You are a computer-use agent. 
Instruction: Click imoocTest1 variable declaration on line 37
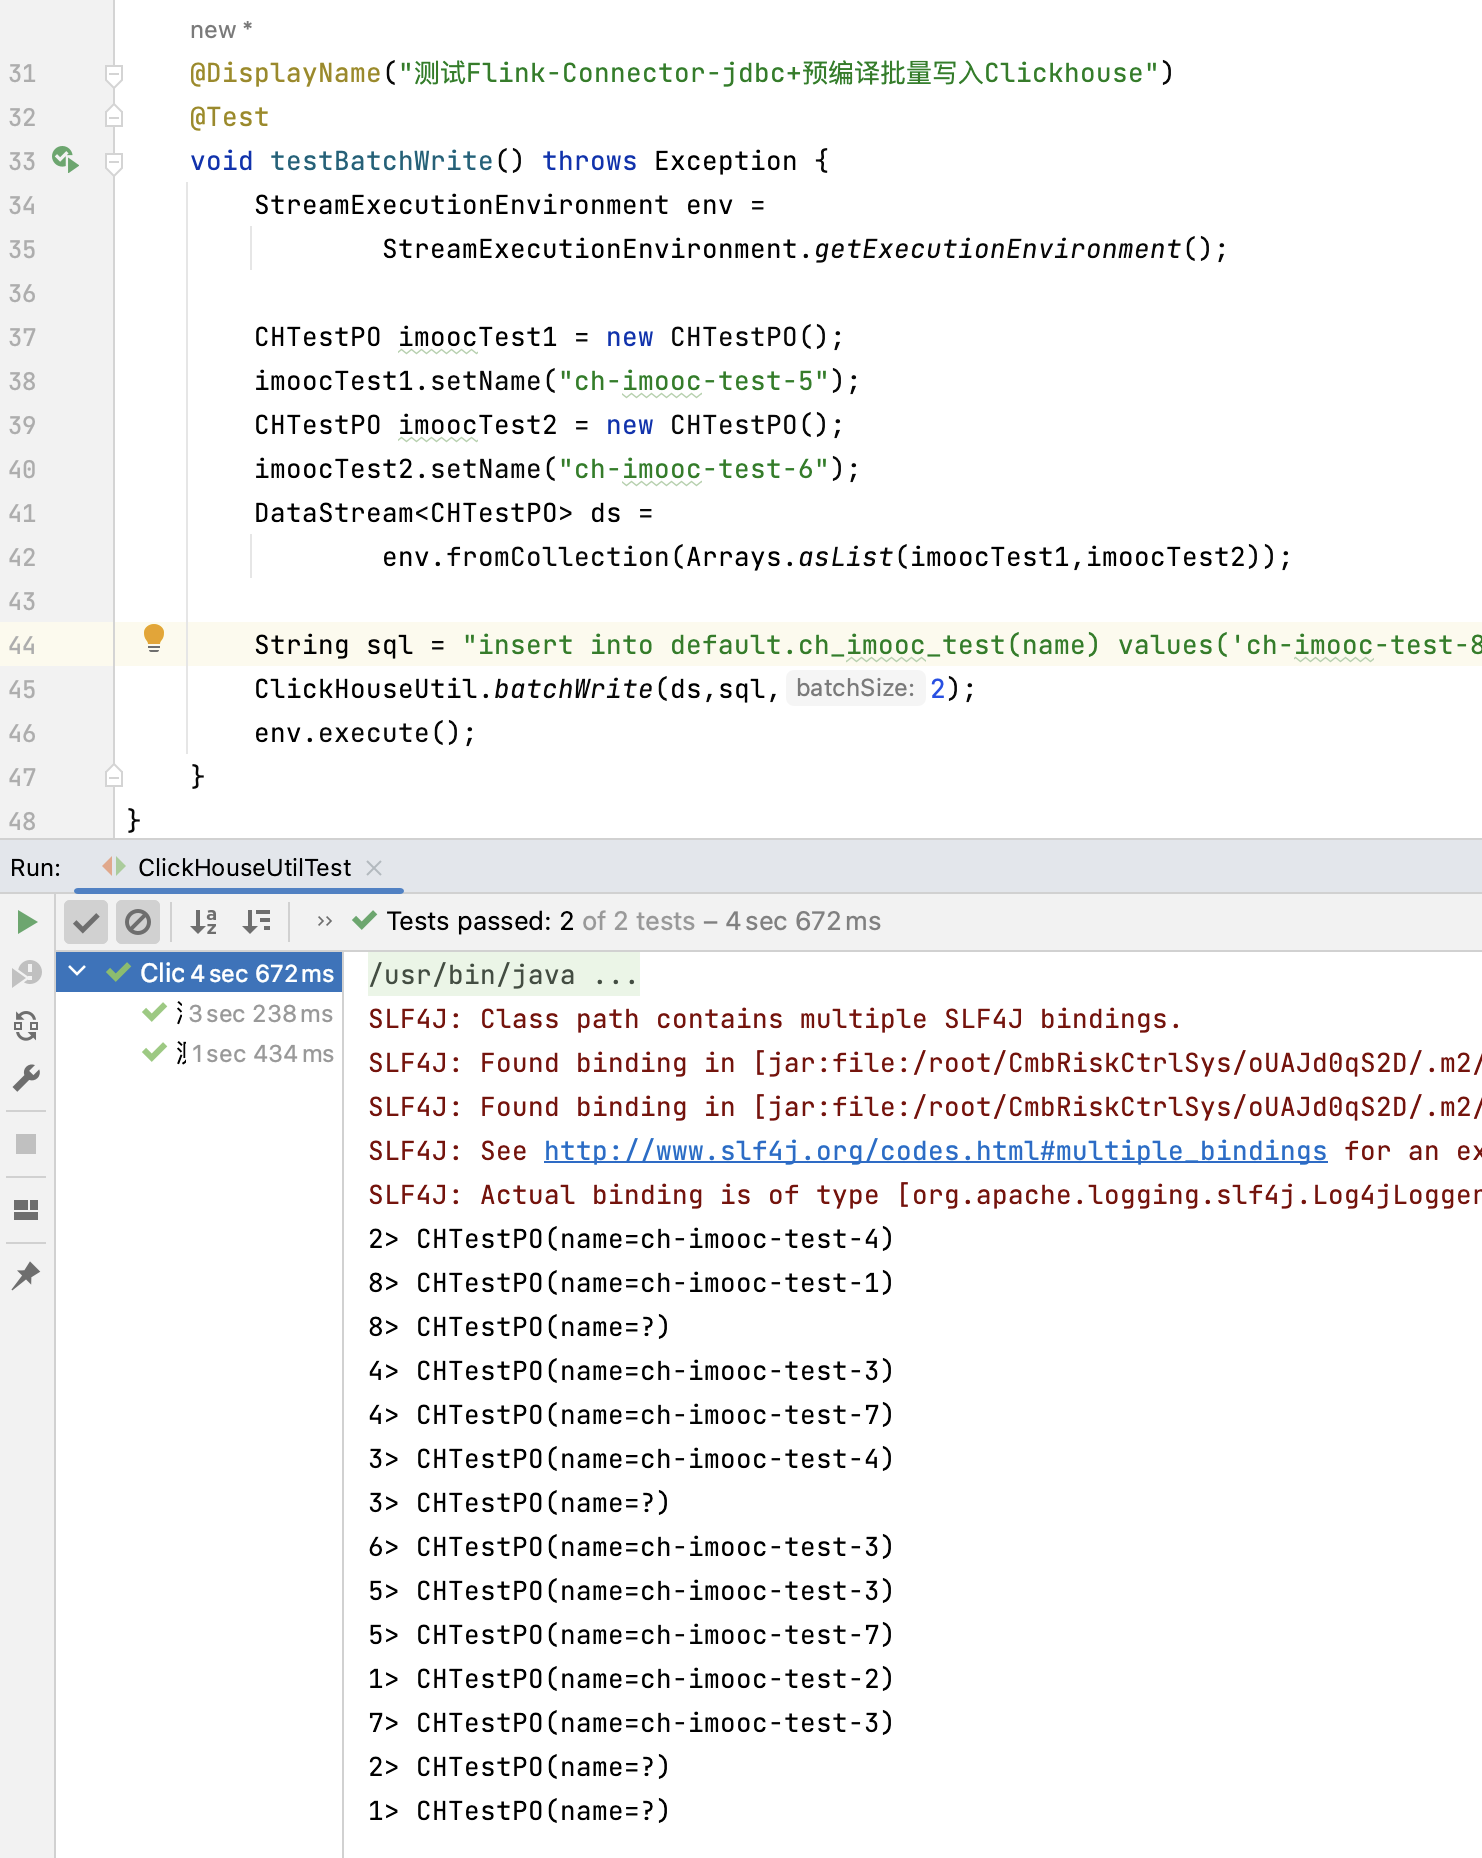478,337
